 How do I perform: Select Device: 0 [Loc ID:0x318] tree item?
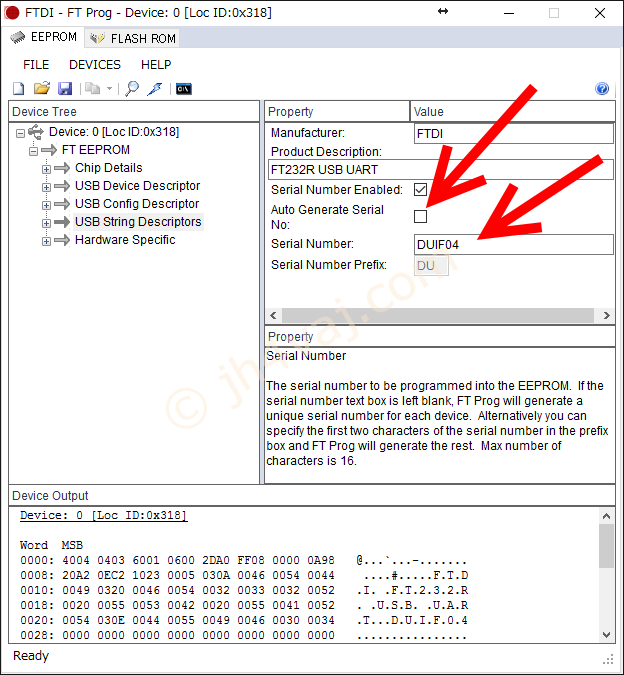pyautogui.click(x=114, y=132)
